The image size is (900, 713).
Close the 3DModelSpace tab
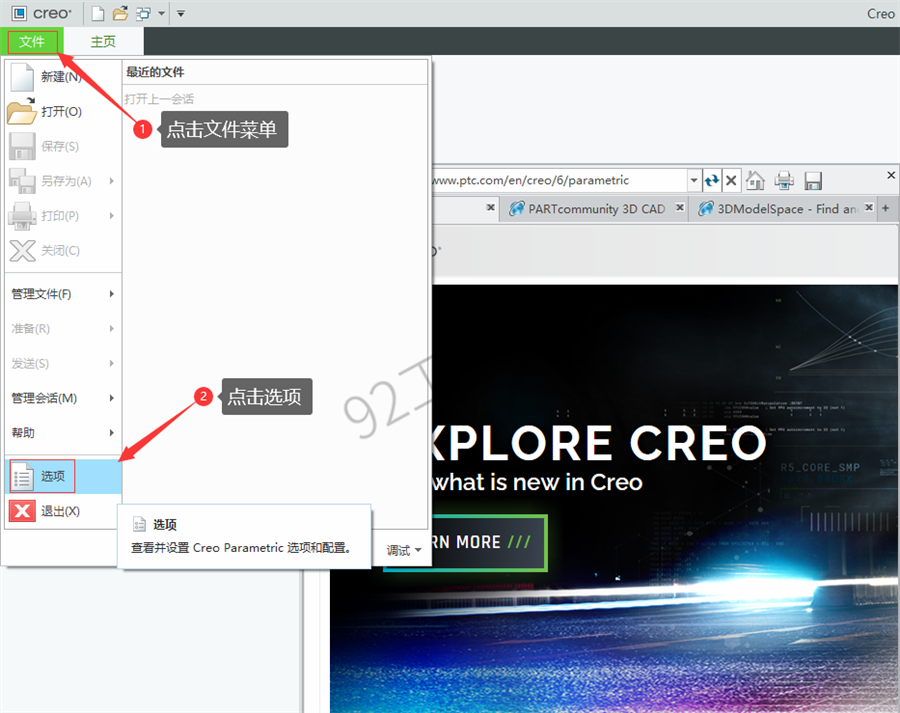coord(869,207)
